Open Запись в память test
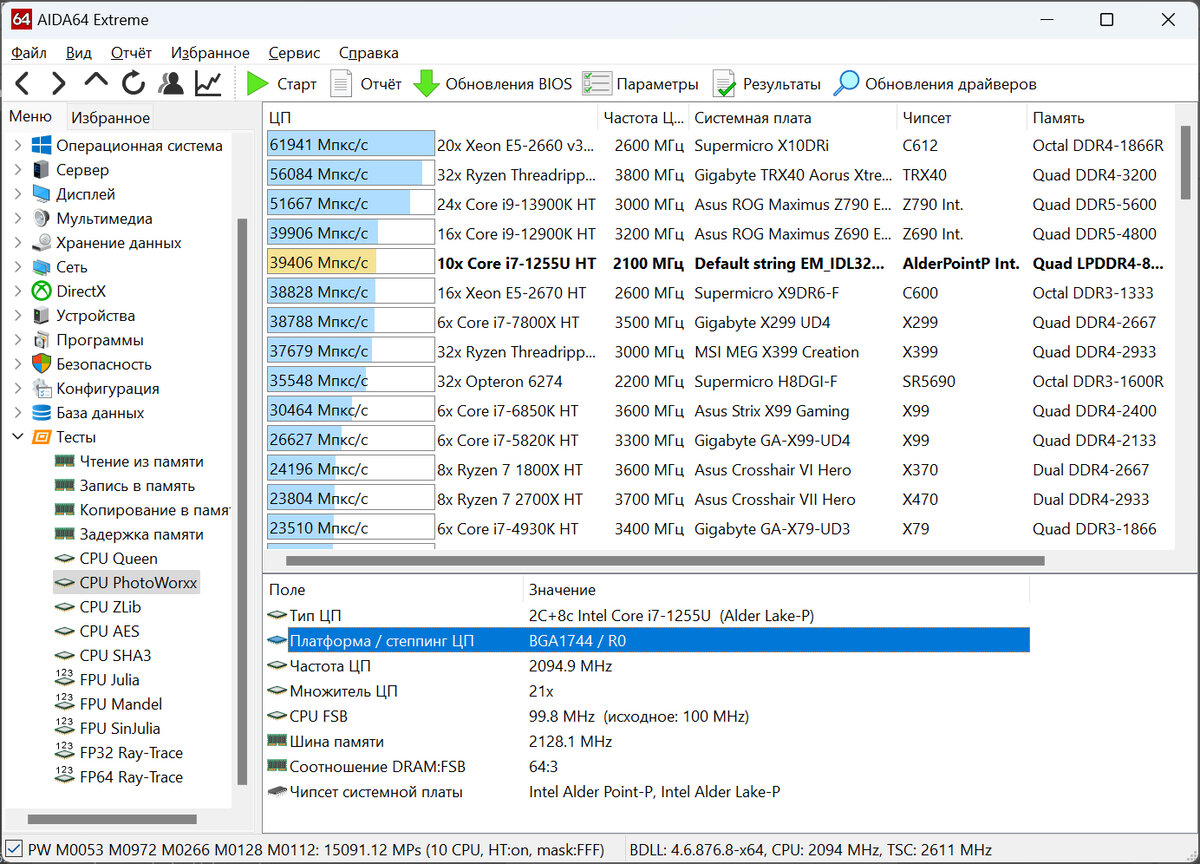This screenshot has height=864, width=1200. pyautogui.click(x=137, y=486)
